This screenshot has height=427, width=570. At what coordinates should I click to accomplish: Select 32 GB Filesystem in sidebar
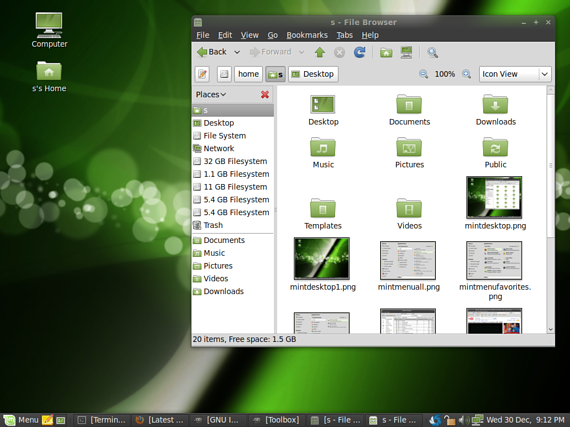pos(233,161)
